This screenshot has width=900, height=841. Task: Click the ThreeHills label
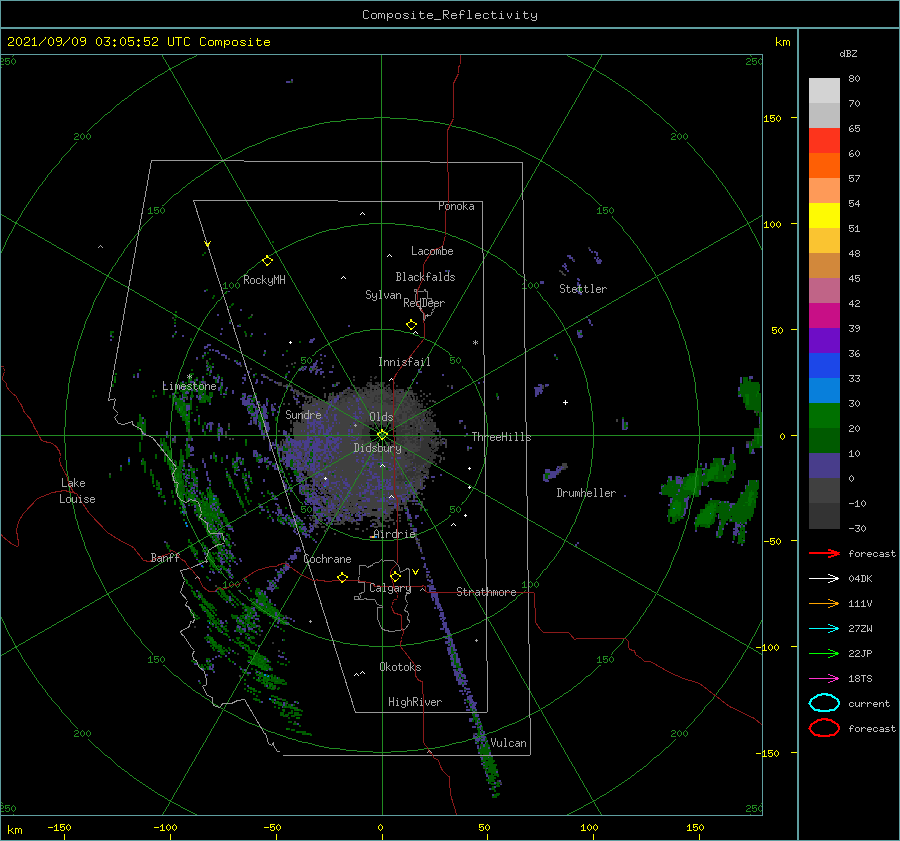tap(502, 437)
